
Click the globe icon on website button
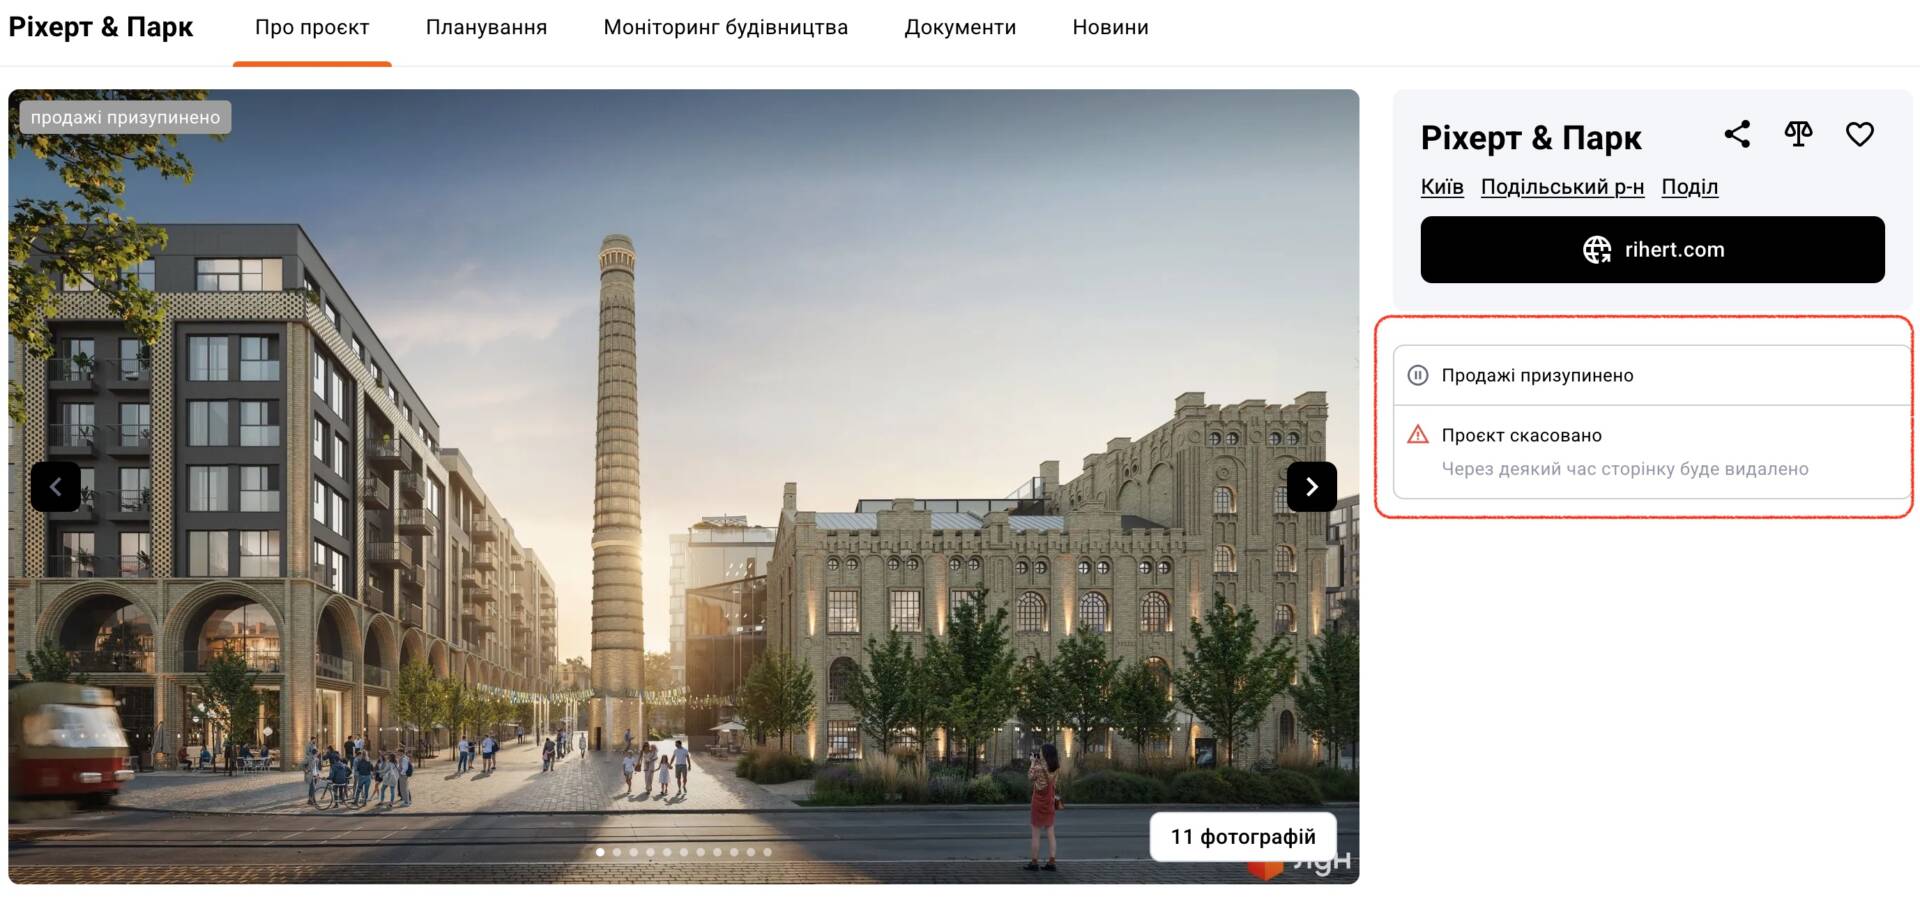(1596, 250)
